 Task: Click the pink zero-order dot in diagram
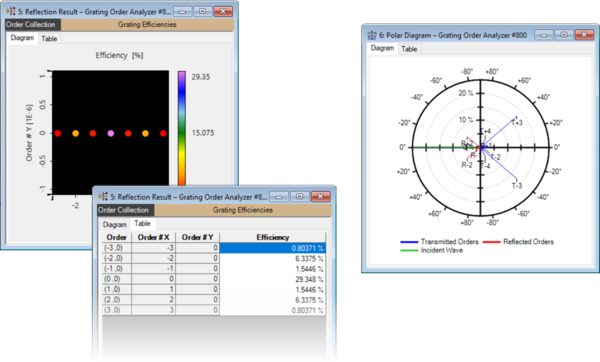(111, 133)
